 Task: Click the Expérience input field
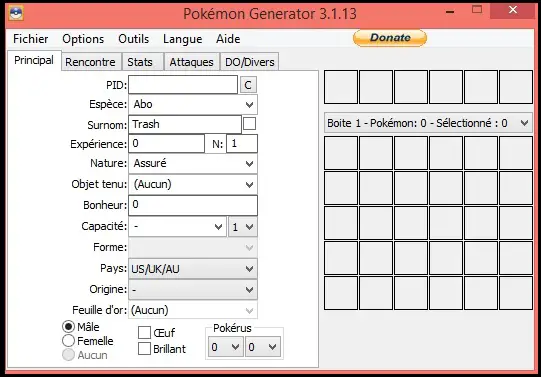(x=166, y=143)
